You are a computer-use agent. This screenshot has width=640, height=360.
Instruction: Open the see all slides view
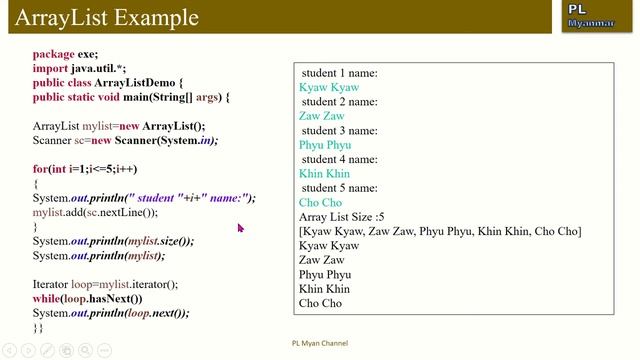point(67,350)
